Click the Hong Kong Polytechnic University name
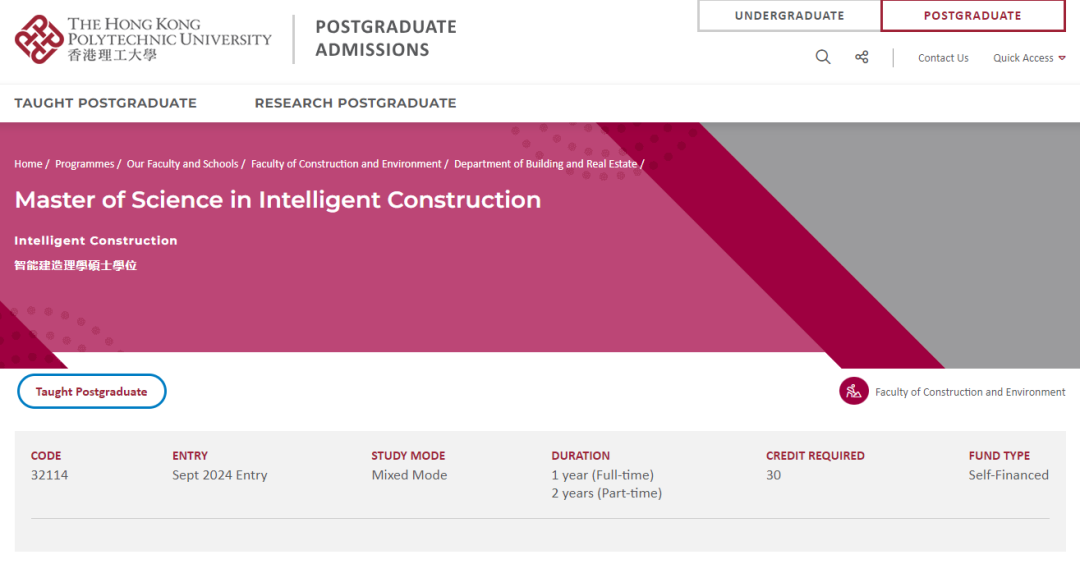The height and width of the screenshot is (564, 1080). pyautogui.click(x=169, y=39)
